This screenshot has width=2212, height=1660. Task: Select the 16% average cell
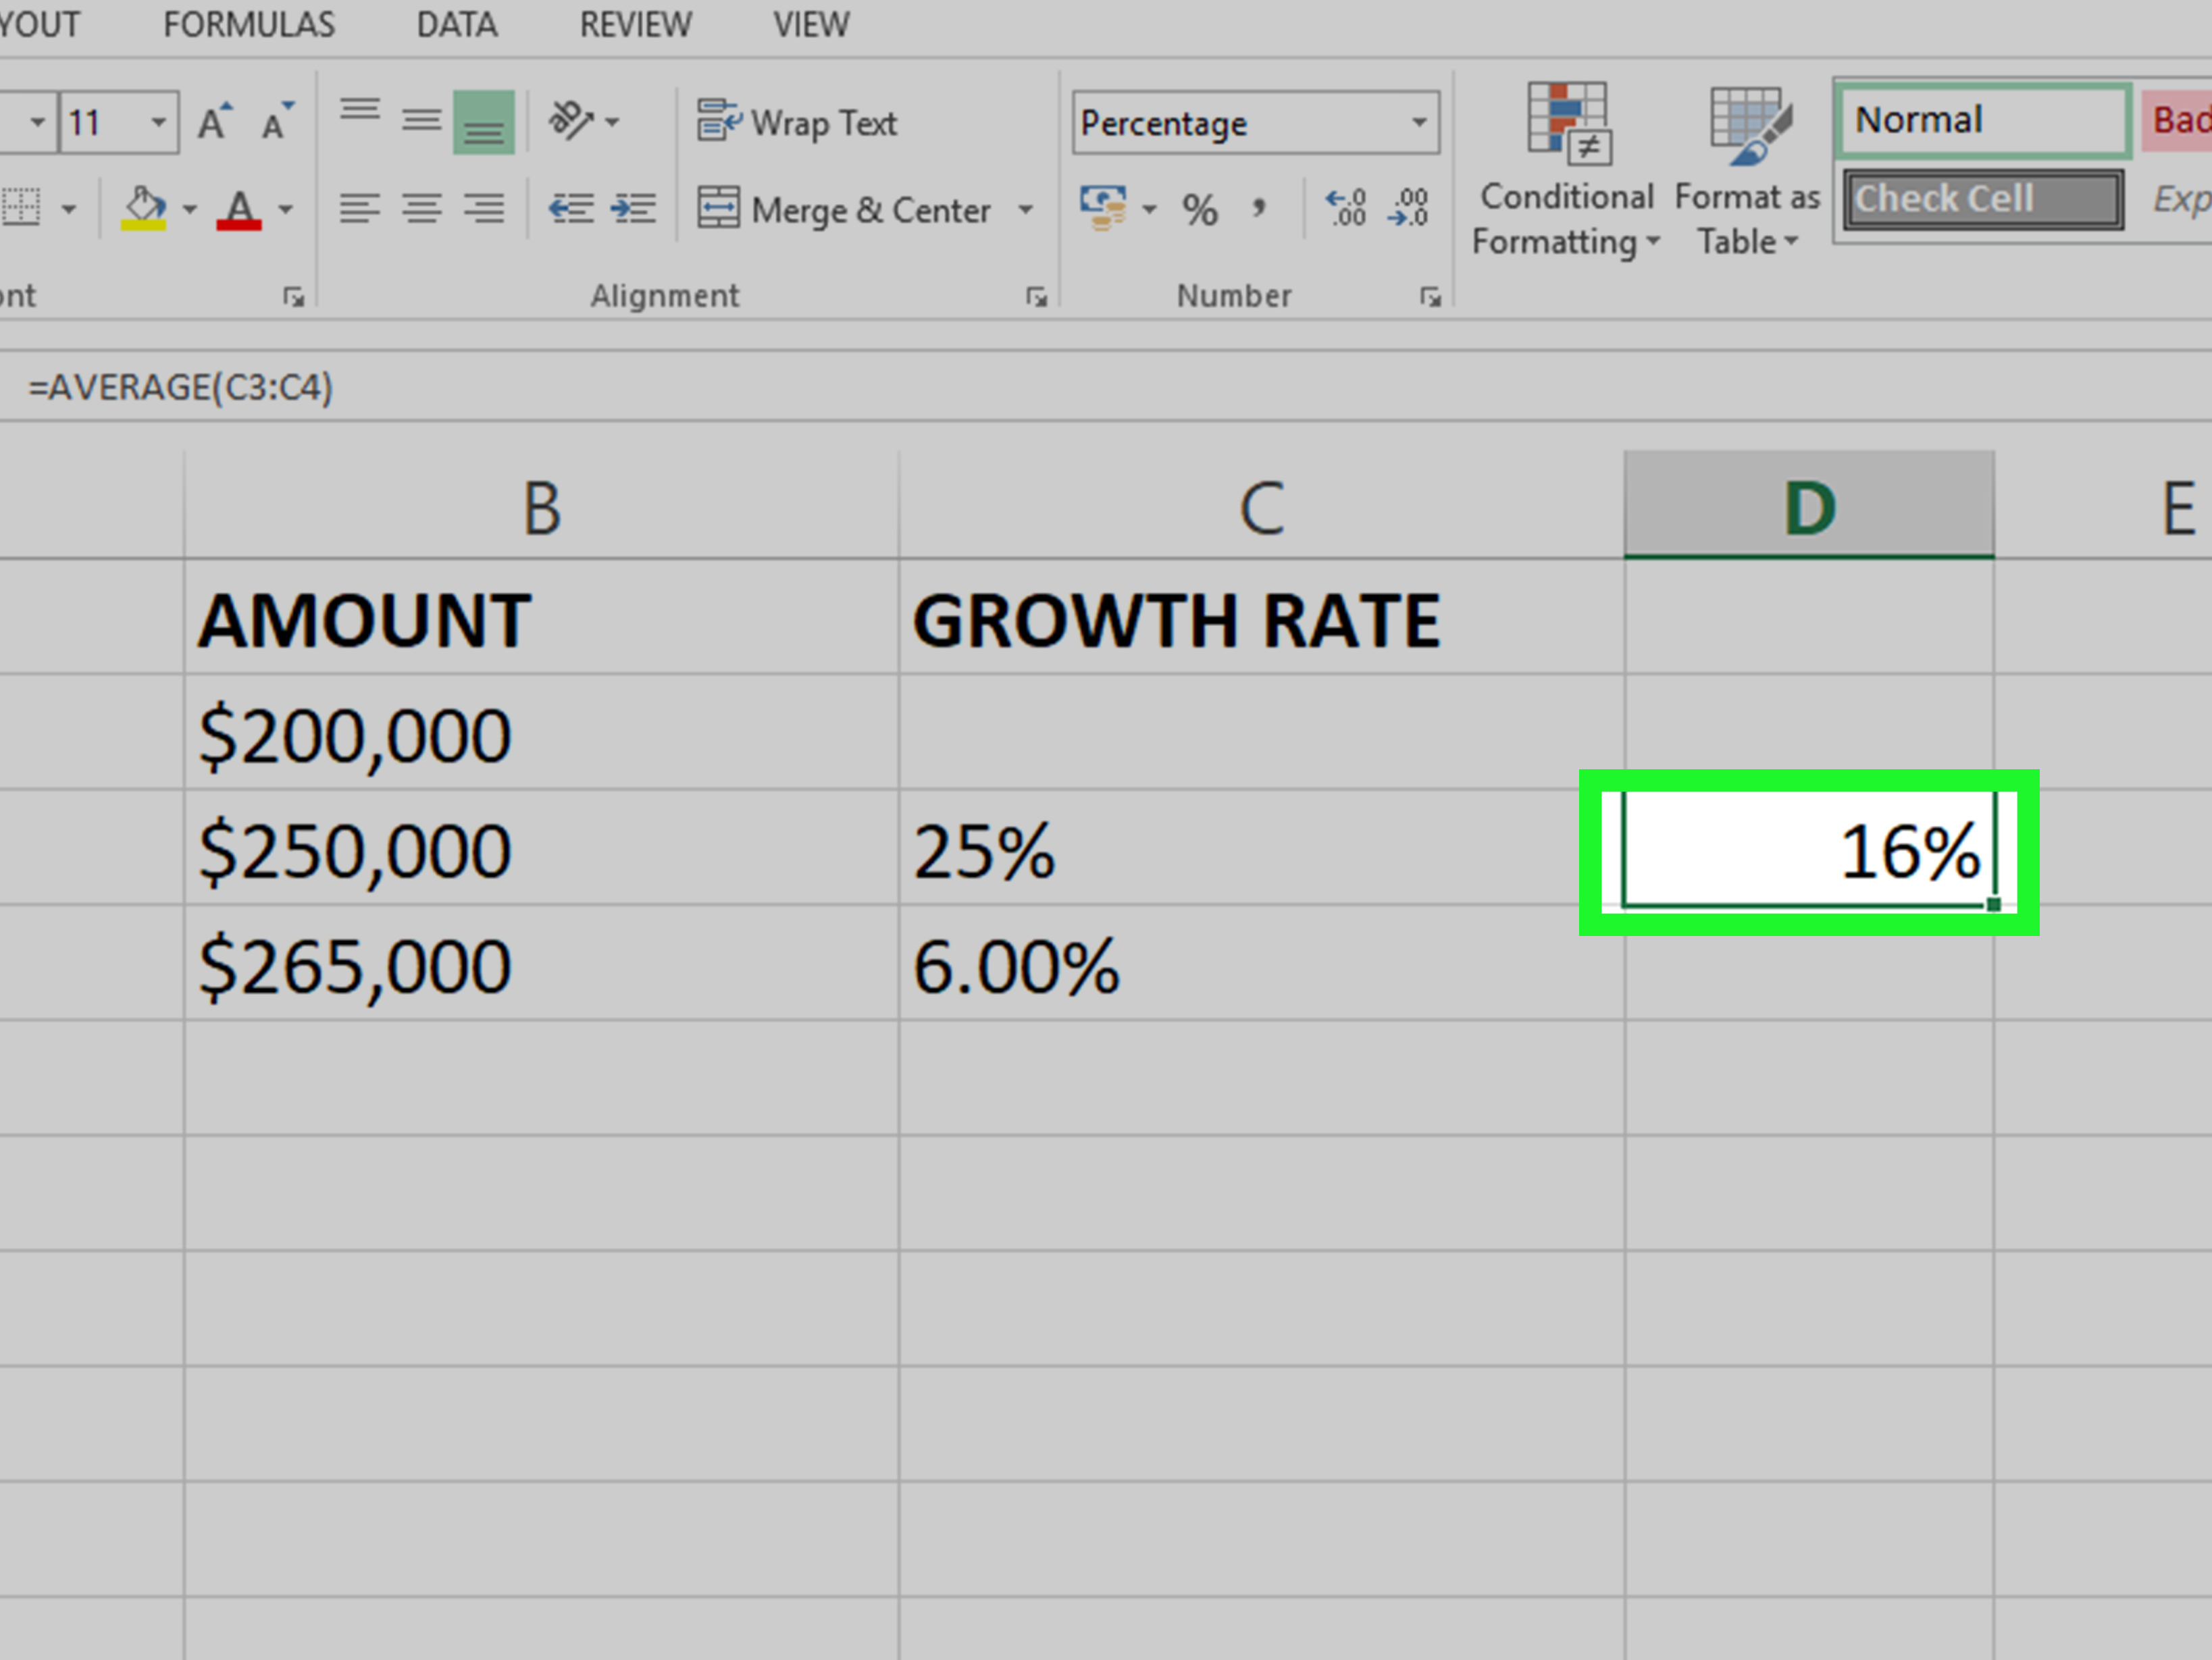(1809, 850)
